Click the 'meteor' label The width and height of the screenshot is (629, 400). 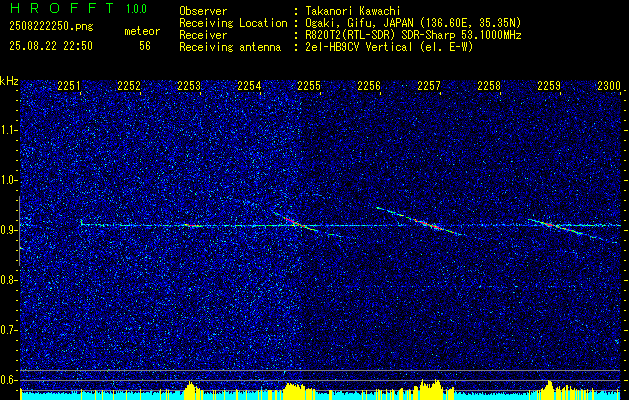(142, 31)
